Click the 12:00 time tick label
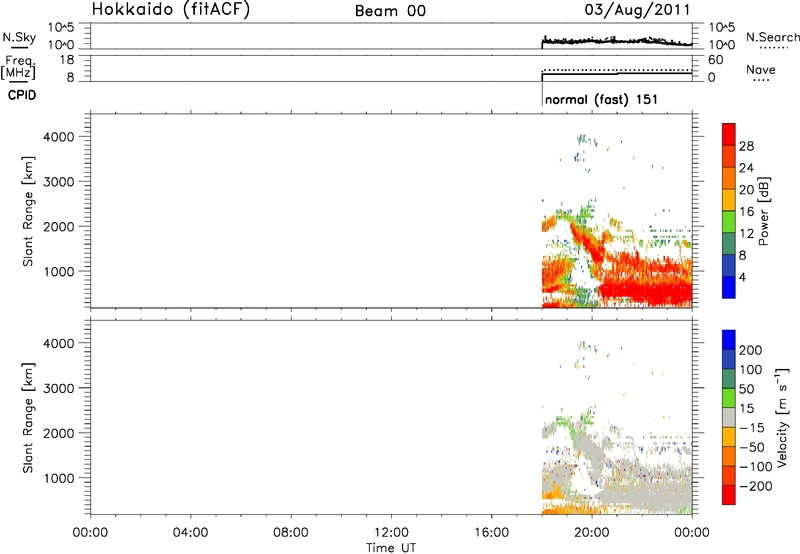Image resolution: width=800 pixels, height=554 pixels. (391, 533)
